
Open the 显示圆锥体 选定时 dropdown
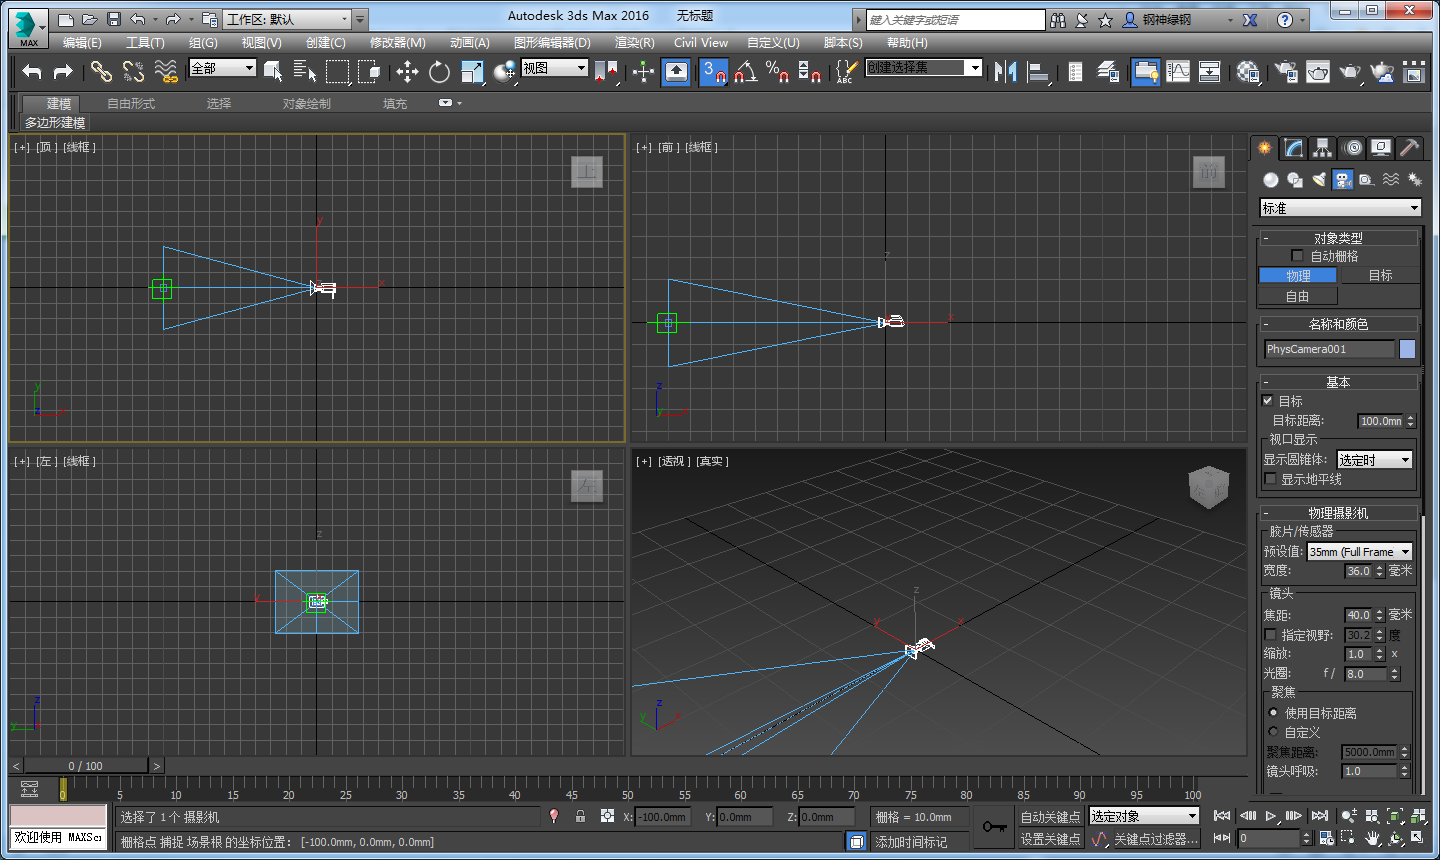coord(1375,460)
